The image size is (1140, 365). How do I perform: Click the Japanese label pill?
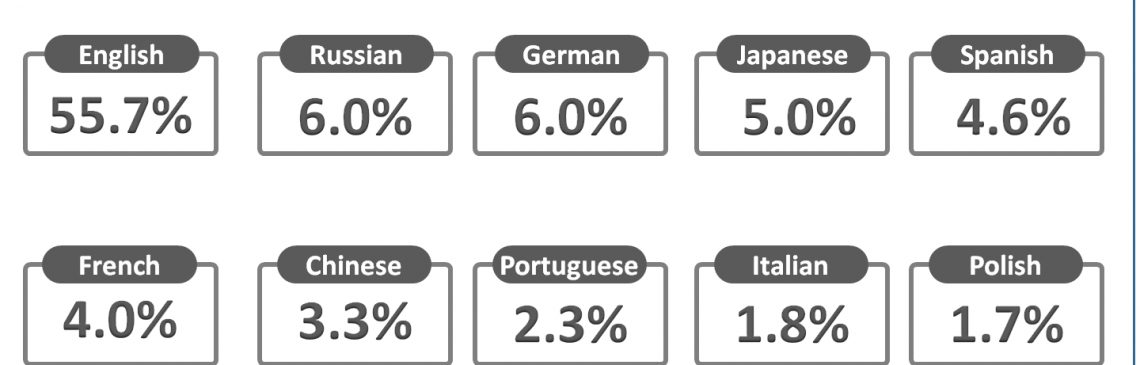793,55
